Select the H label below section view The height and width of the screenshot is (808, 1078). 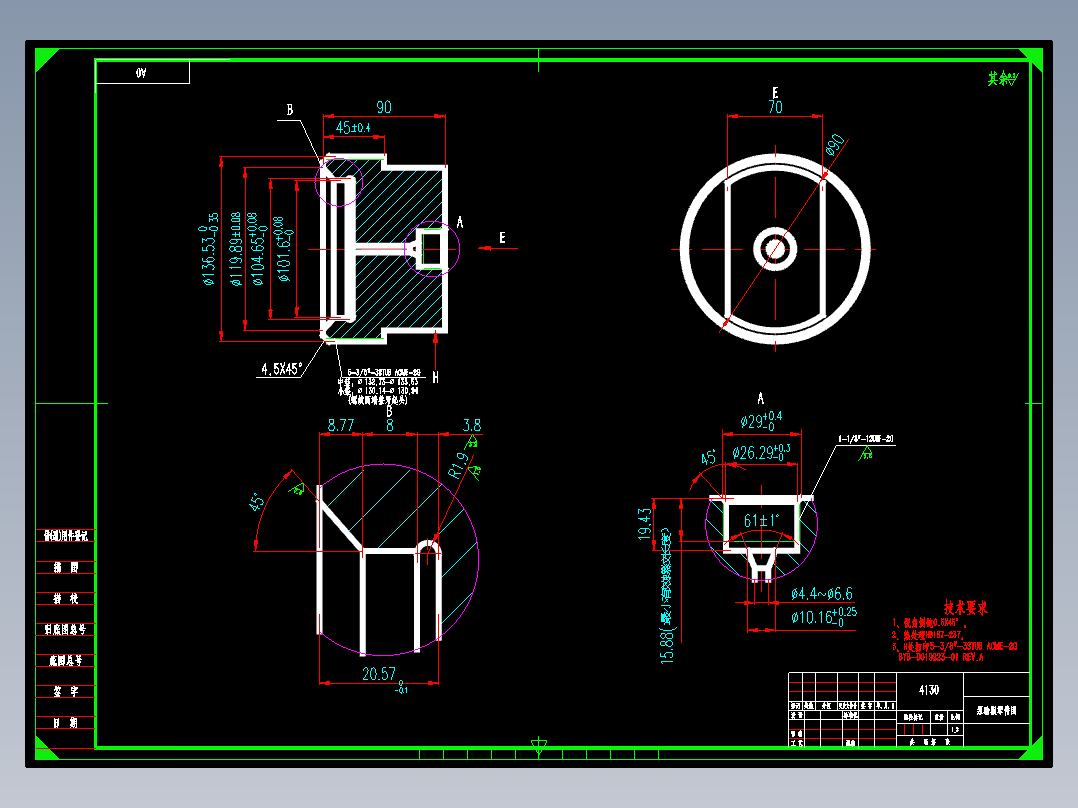point(435,377)
